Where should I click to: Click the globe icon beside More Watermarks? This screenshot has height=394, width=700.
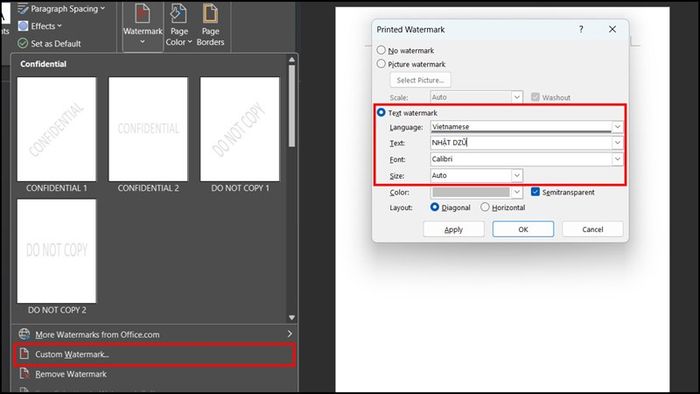[24, 334]
